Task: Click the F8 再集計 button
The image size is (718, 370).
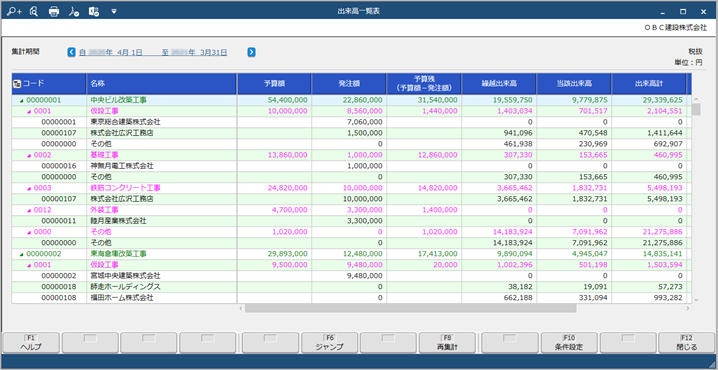Action: point(447,343)
